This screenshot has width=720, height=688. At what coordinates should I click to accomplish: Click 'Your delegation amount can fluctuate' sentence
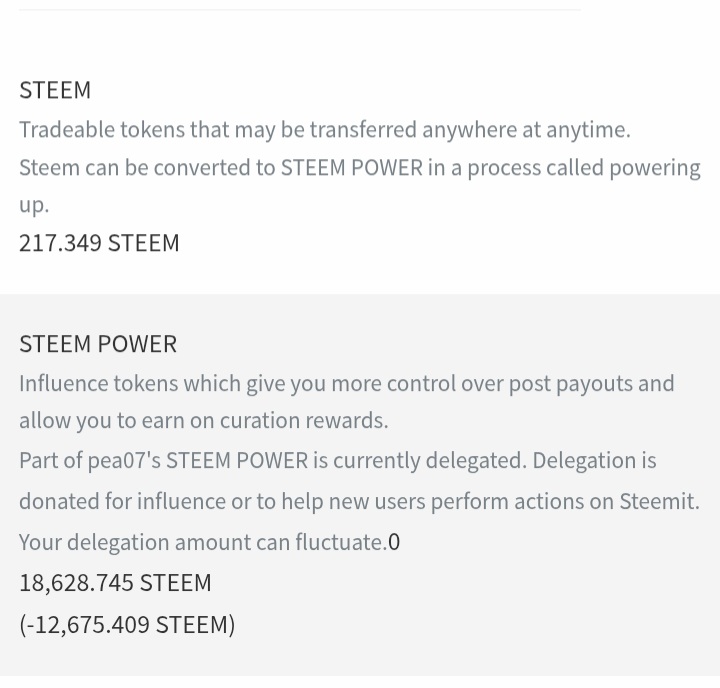pyautogui.click(x=203, y=542)
